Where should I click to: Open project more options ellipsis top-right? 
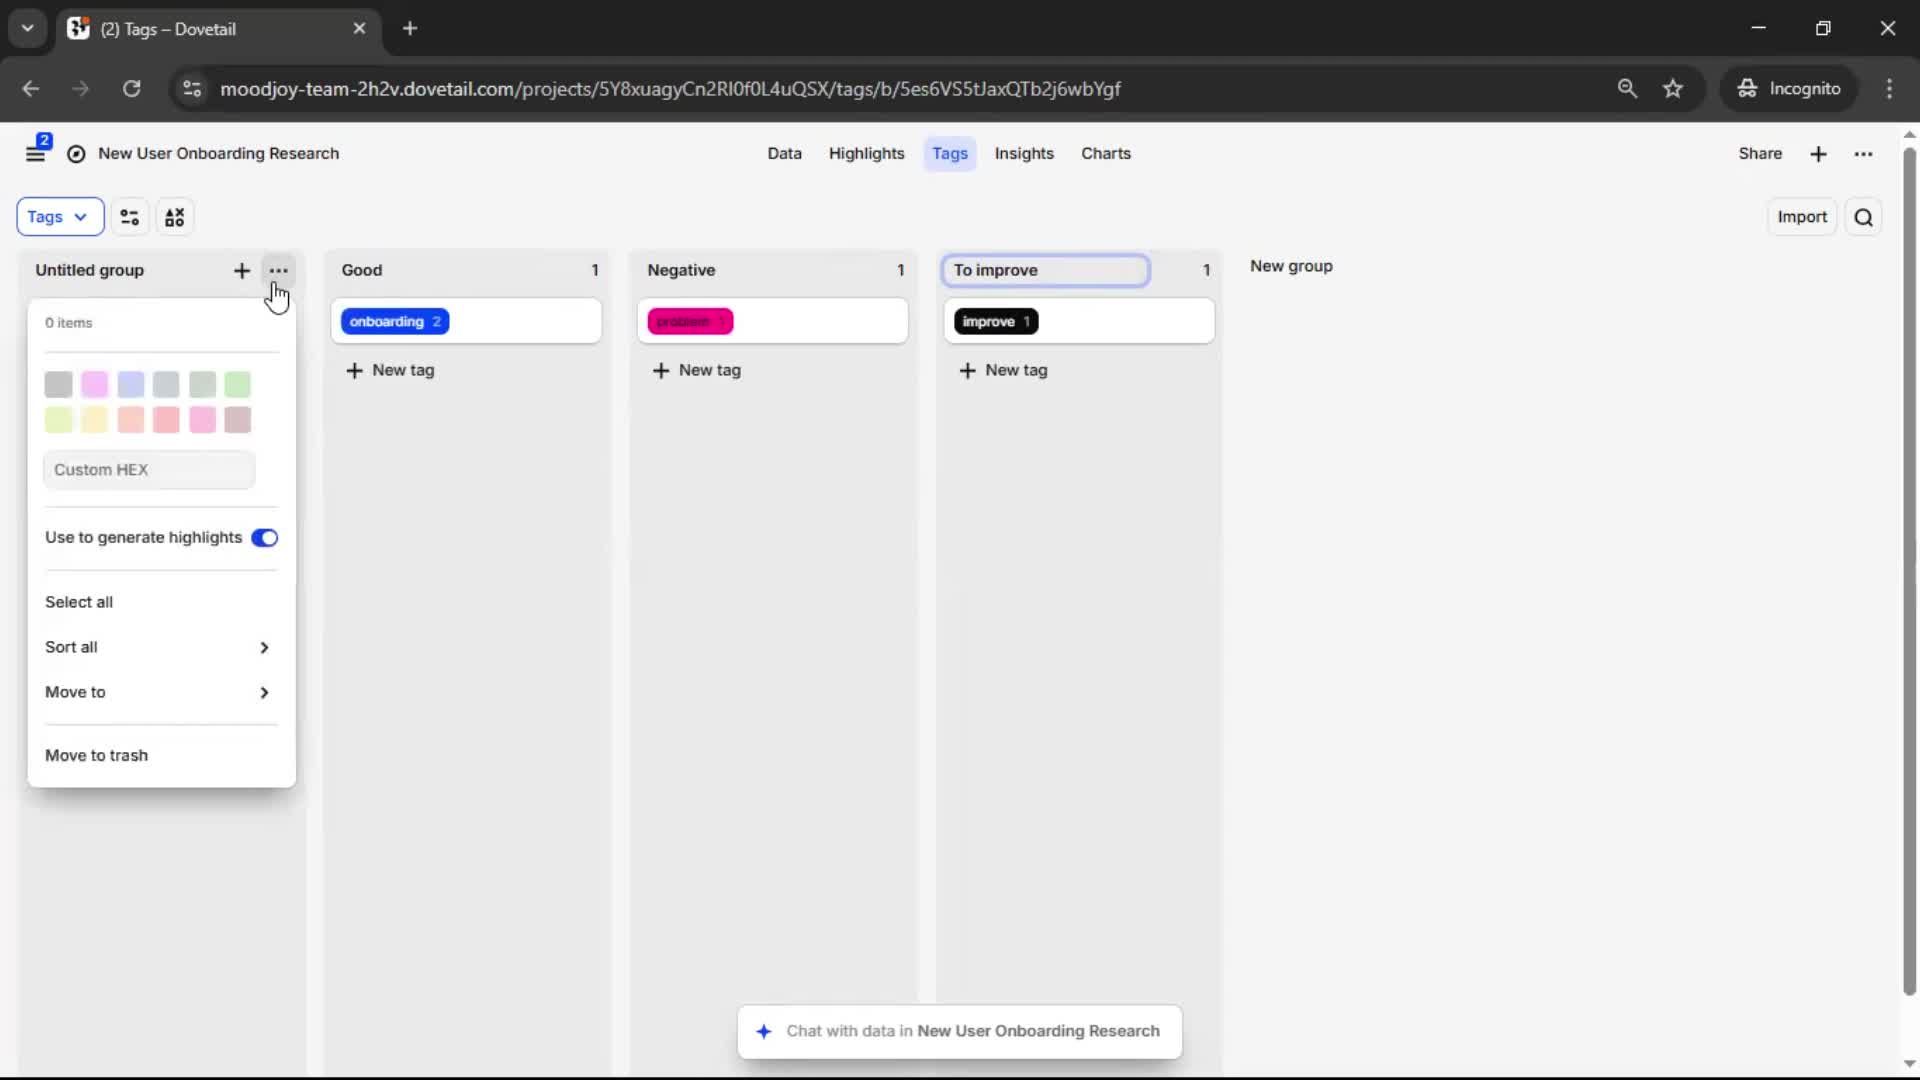click(1863, 154)
